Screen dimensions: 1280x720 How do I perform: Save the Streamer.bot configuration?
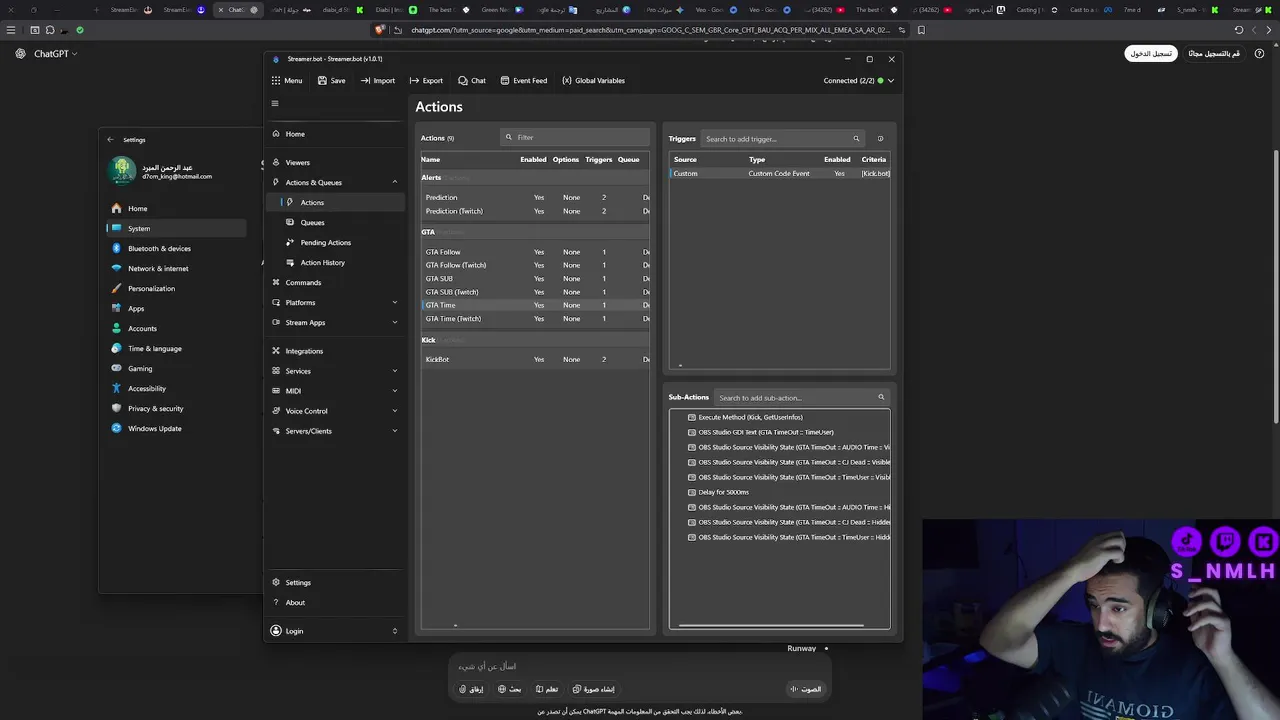tap(331, 81)
